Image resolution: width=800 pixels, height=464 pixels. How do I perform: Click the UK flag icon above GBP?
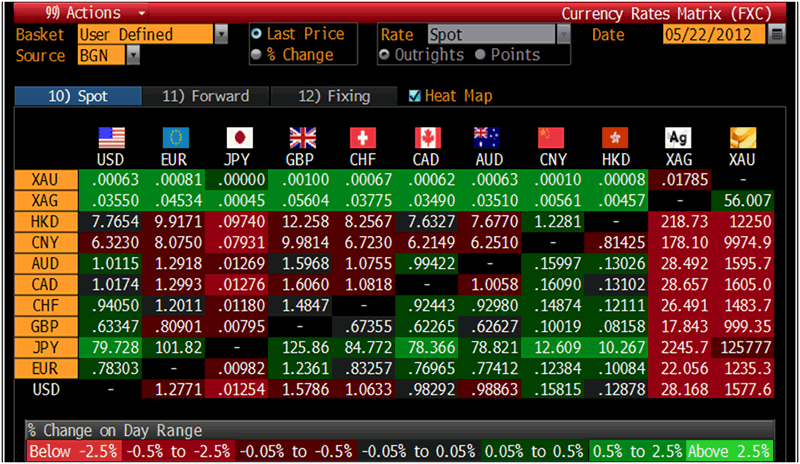pos(302,138)
